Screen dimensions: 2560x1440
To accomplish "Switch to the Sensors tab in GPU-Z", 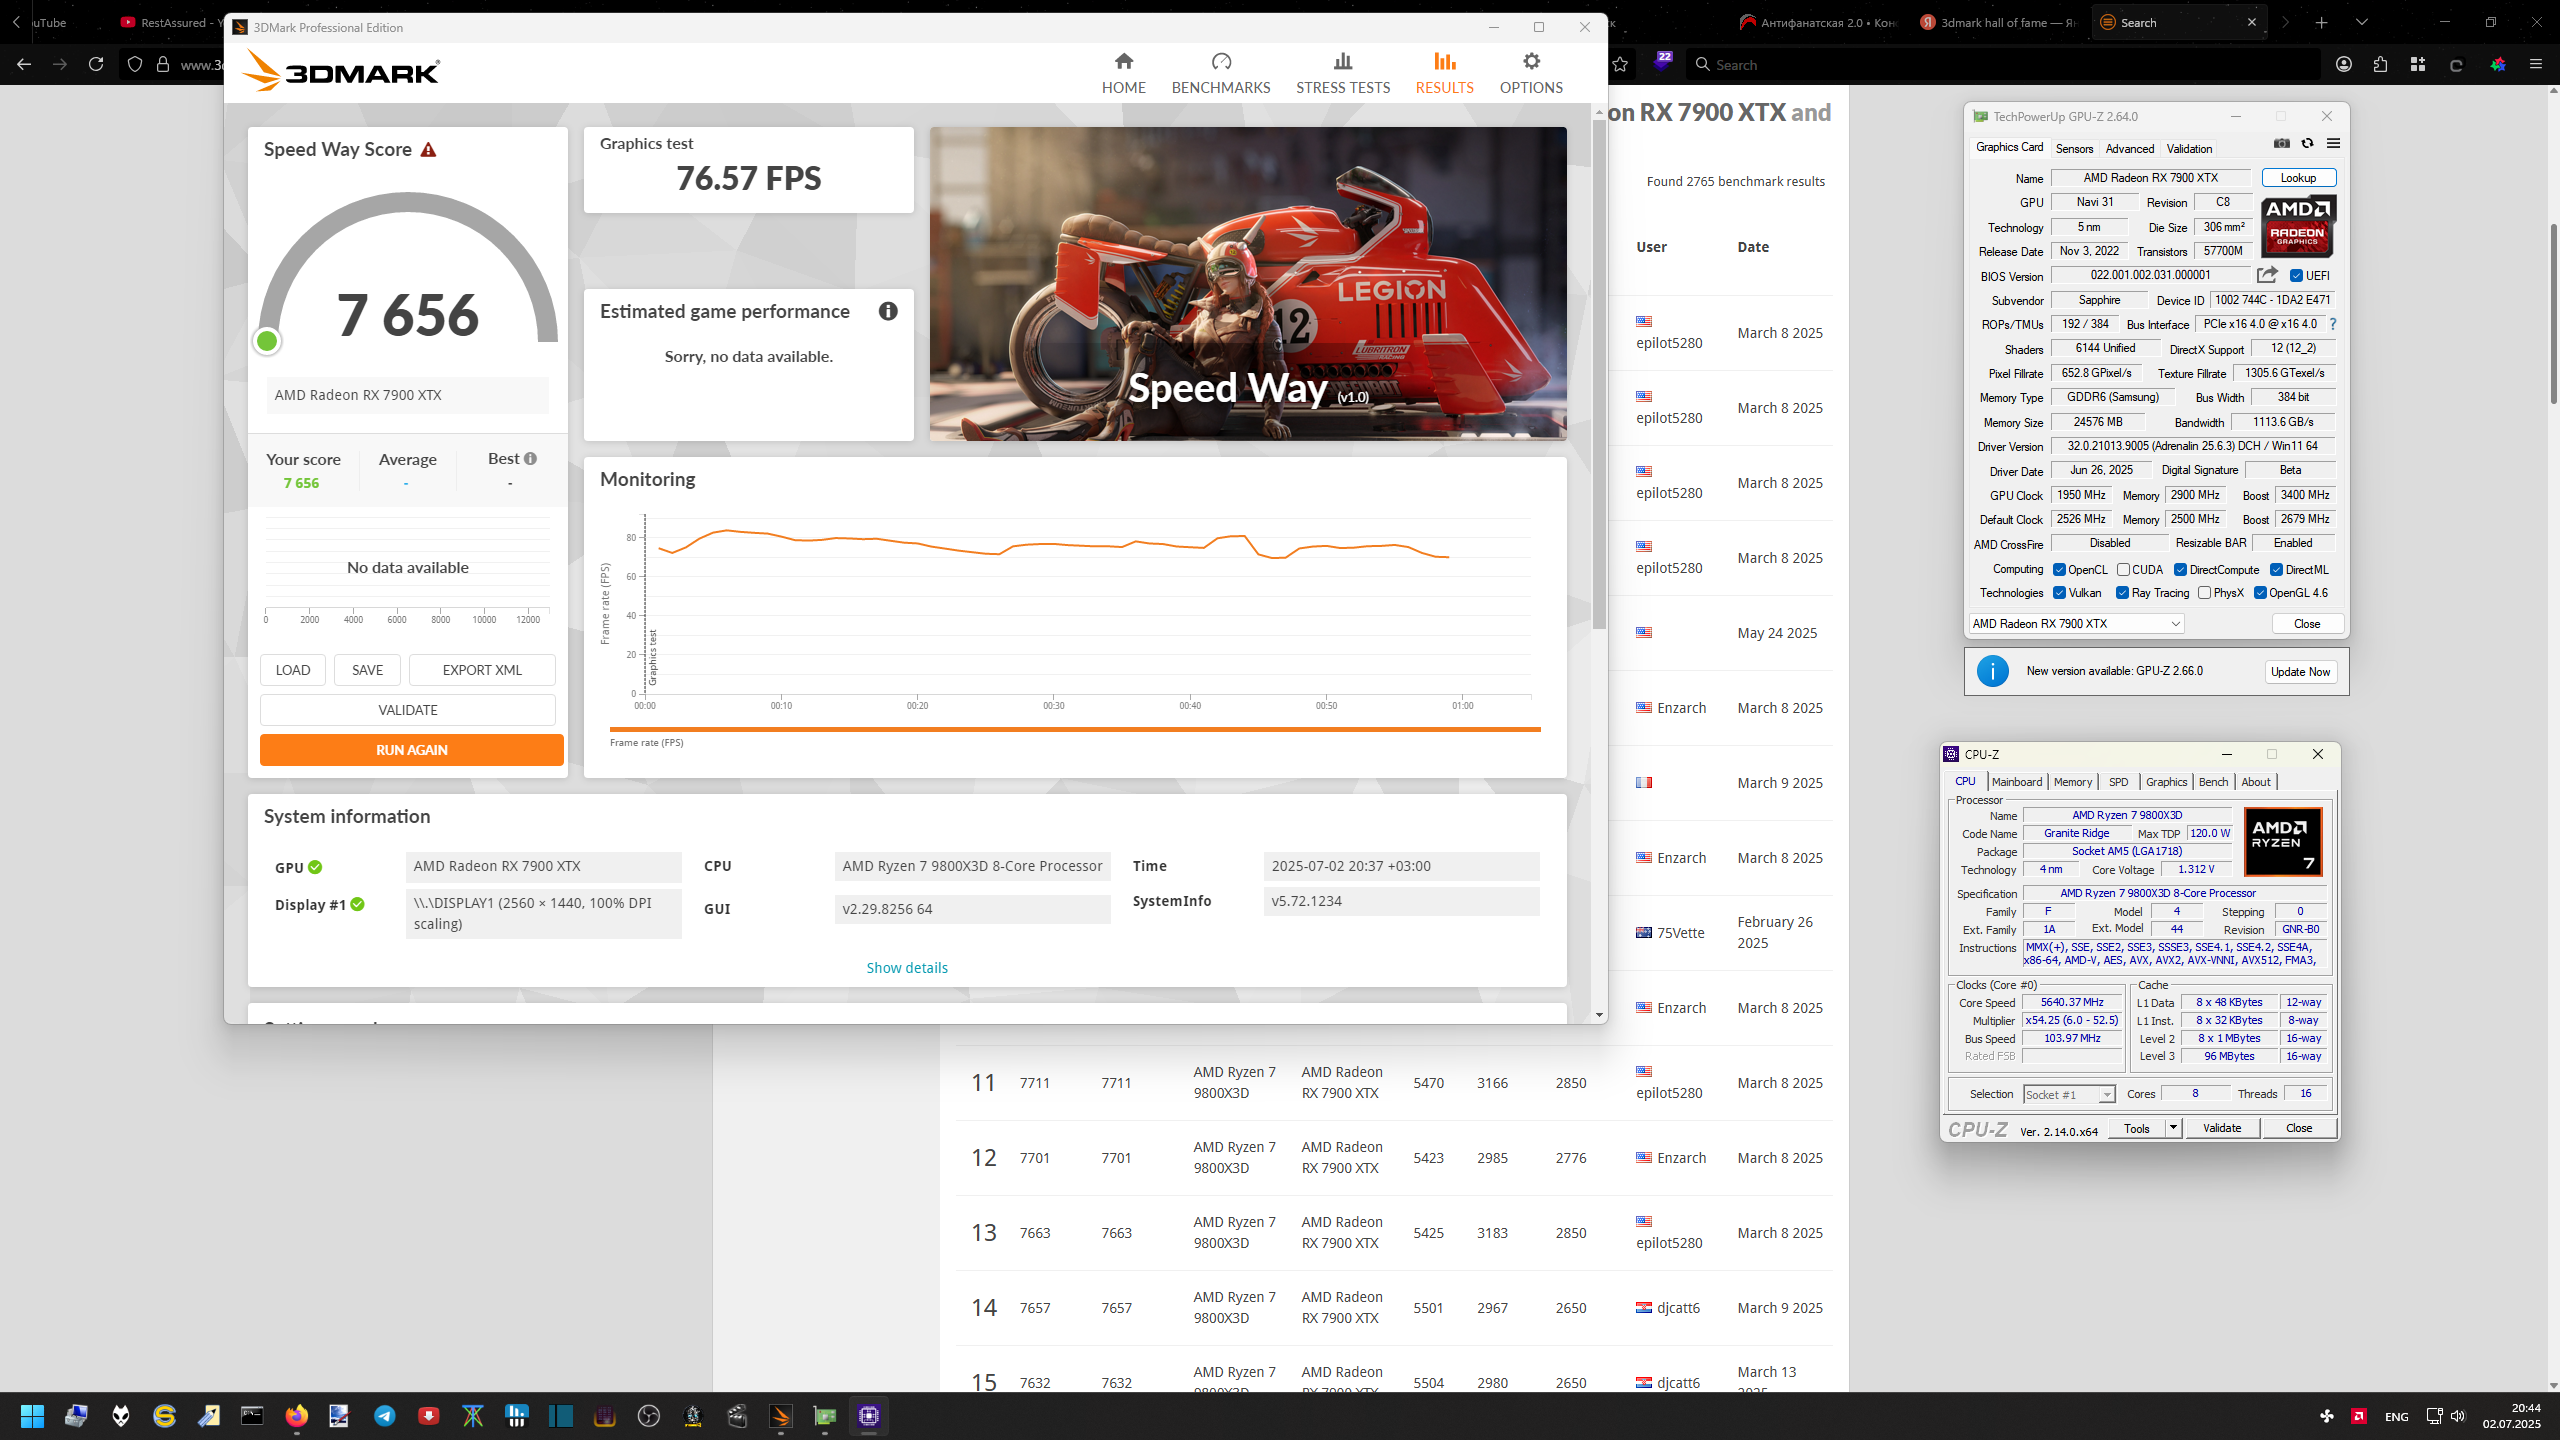I will [x=2074, y=149].
